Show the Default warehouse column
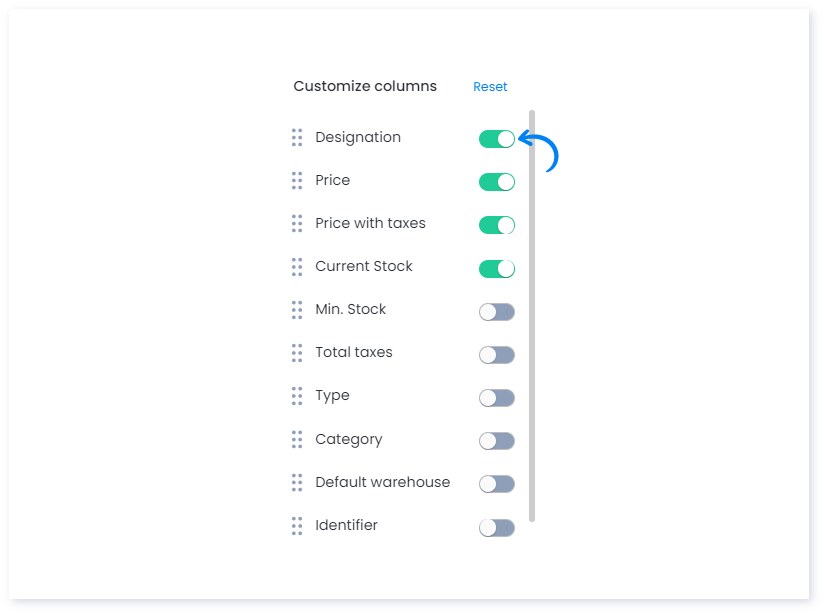The image size is (824, 614). (497, 483)
